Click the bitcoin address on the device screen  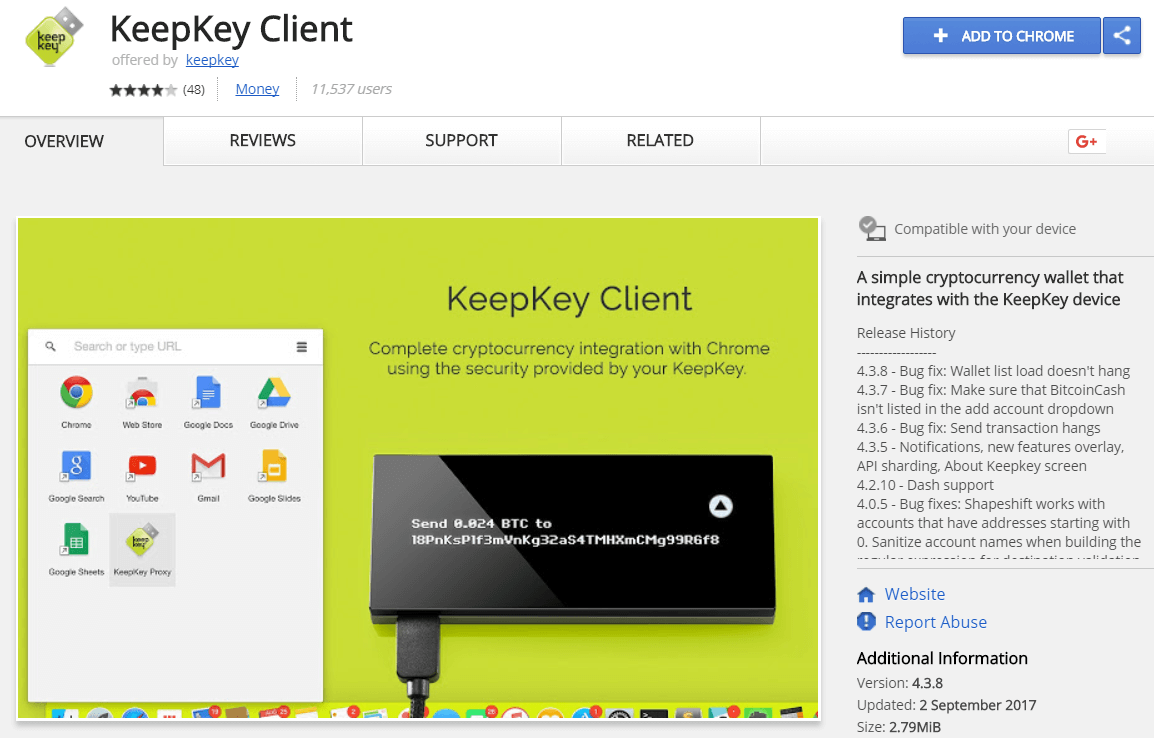pos(565,540)
